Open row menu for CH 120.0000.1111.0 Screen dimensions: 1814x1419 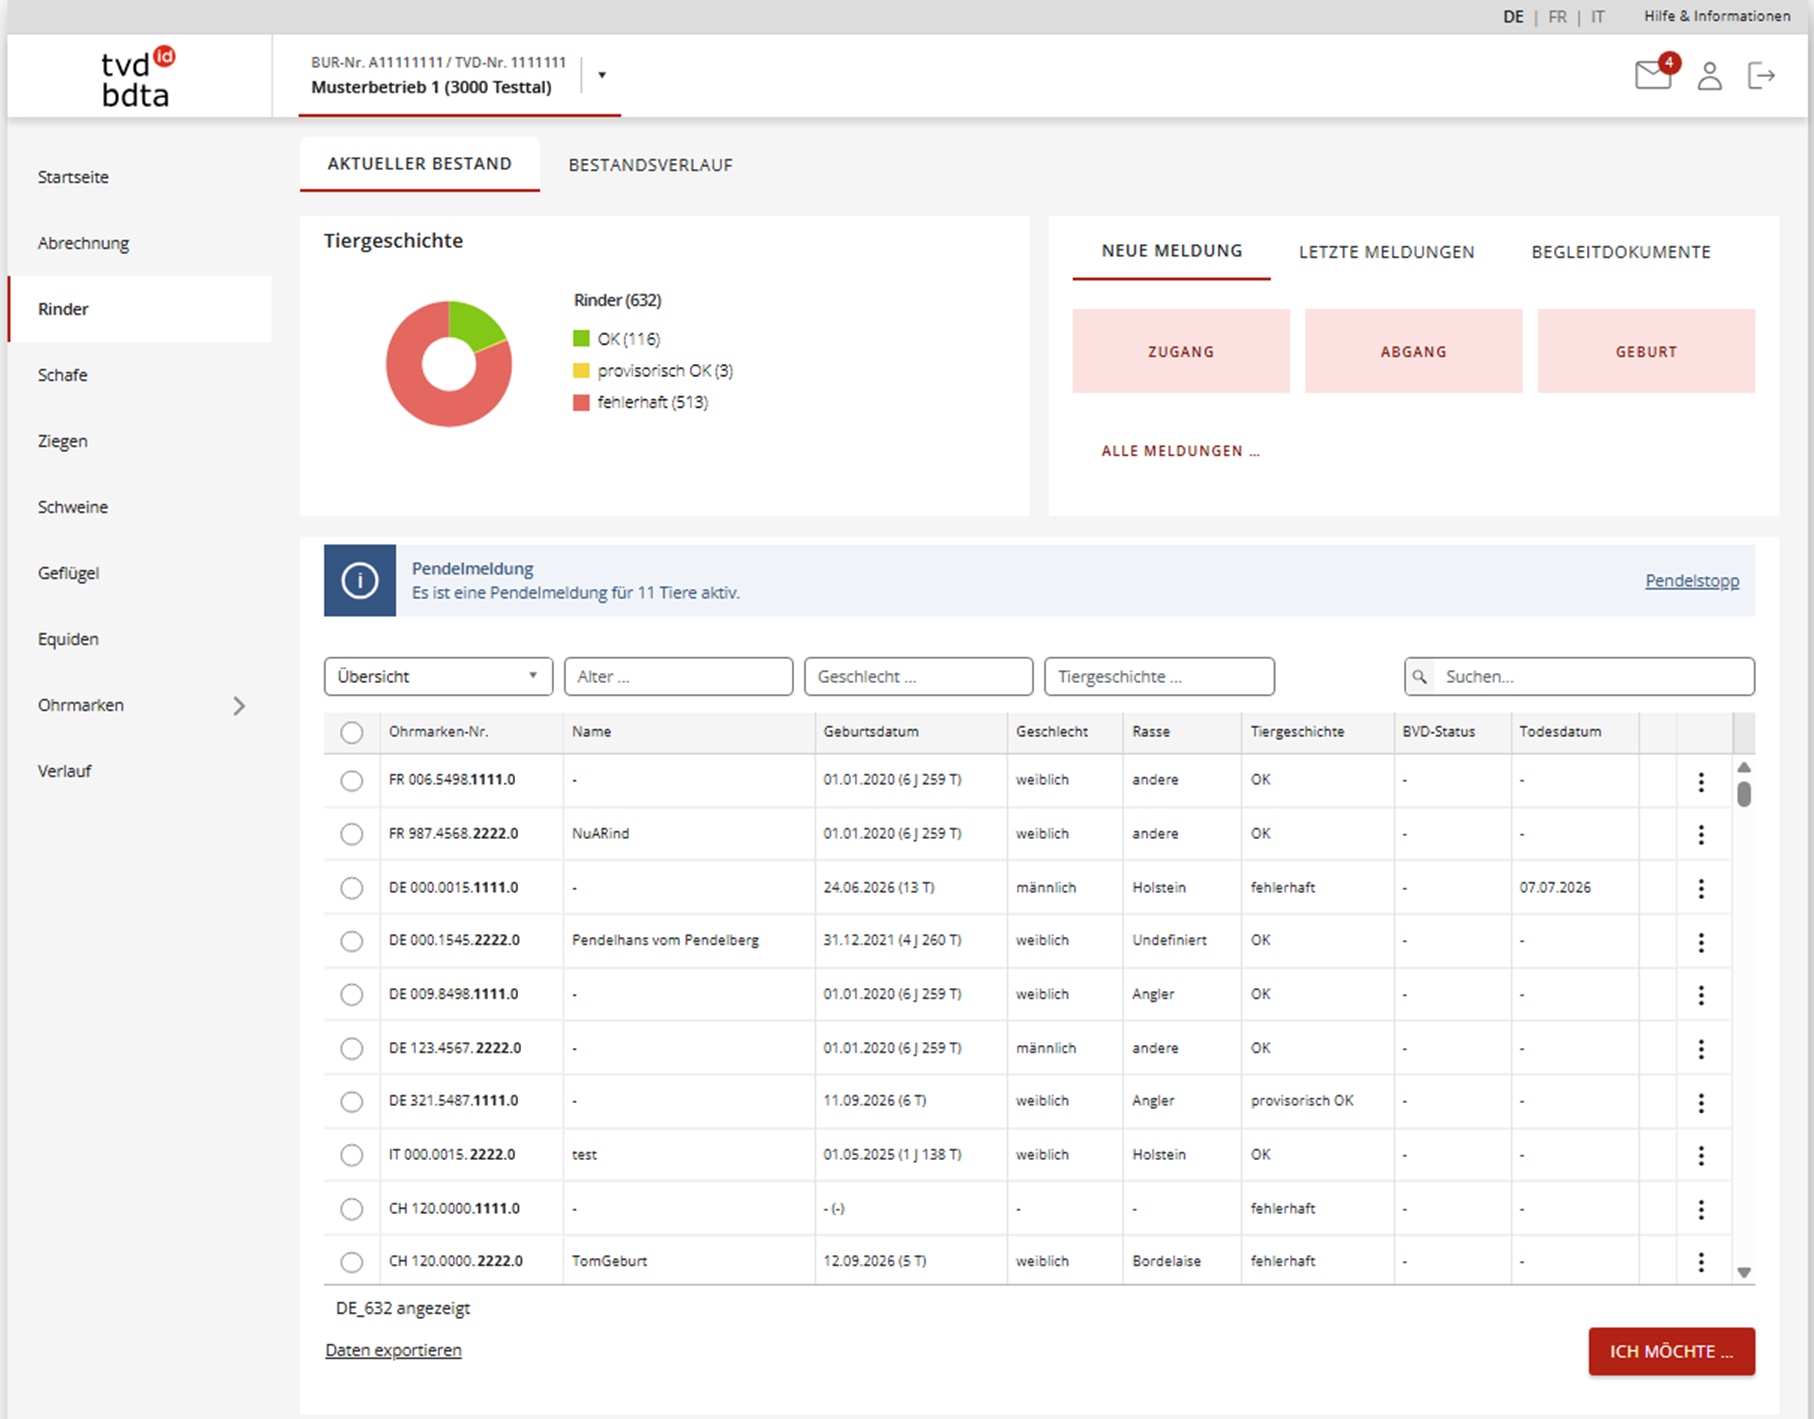coord(1701,1209)
